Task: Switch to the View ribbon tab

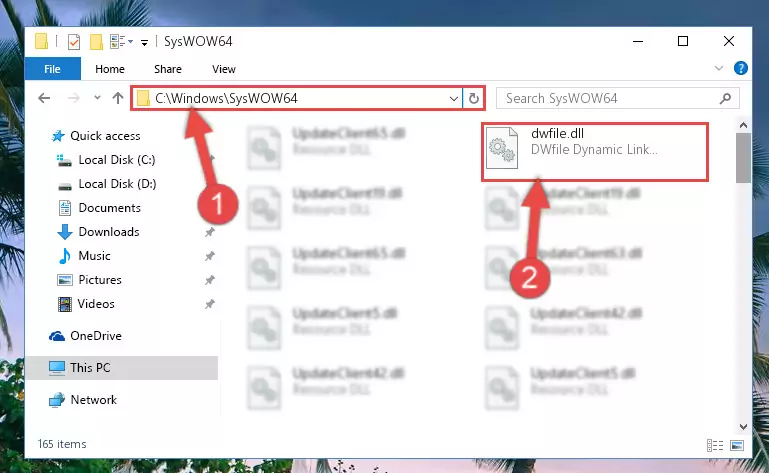Action: point(224,69)
